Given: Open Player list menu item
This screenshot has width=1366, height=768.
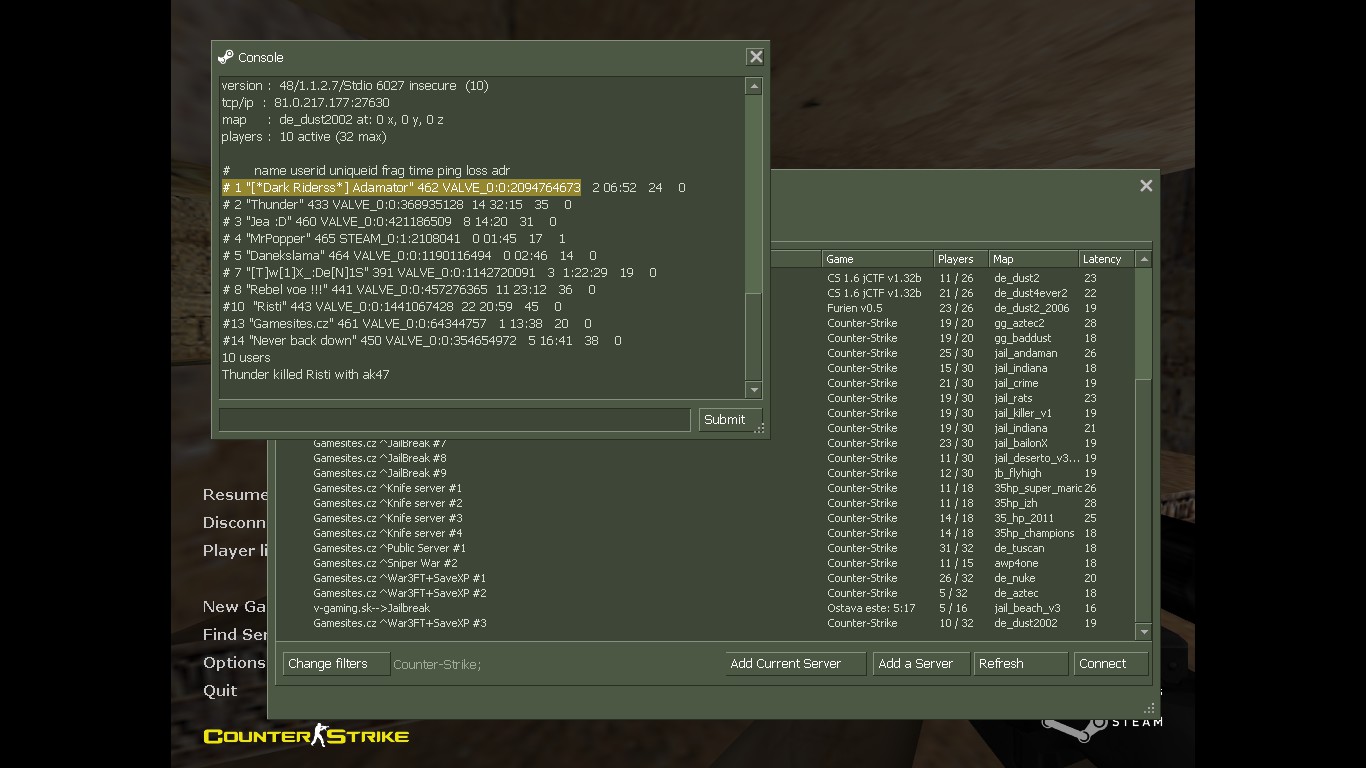Looking at the screenshot, I should (x=235, y=551).
